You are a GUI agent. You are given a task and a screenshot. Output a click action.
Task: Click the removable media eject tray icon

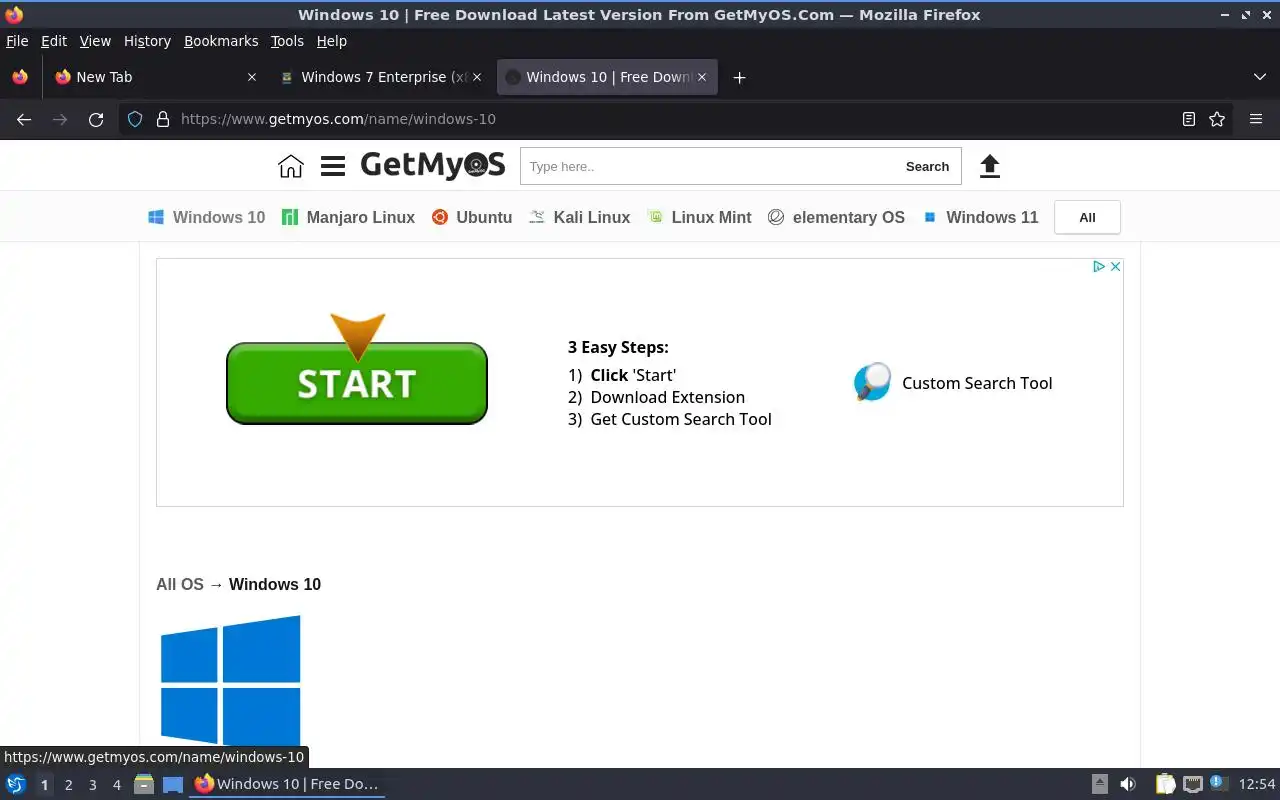pyautogui.click(x=1100, y=784)
